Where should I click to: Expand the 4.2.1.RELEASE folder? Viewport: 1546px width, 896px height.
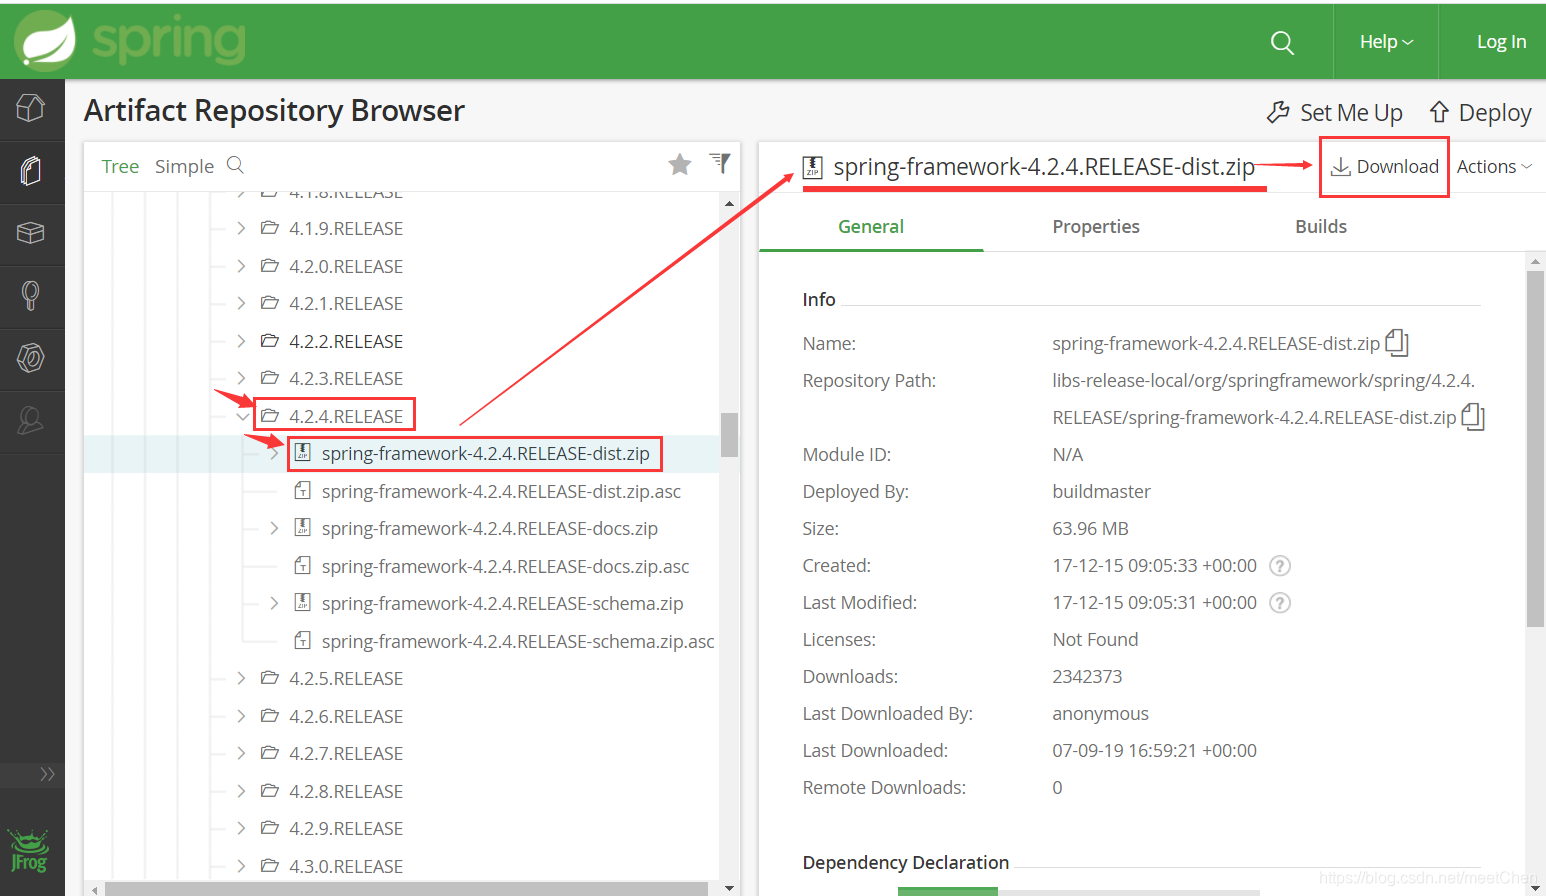241,303
